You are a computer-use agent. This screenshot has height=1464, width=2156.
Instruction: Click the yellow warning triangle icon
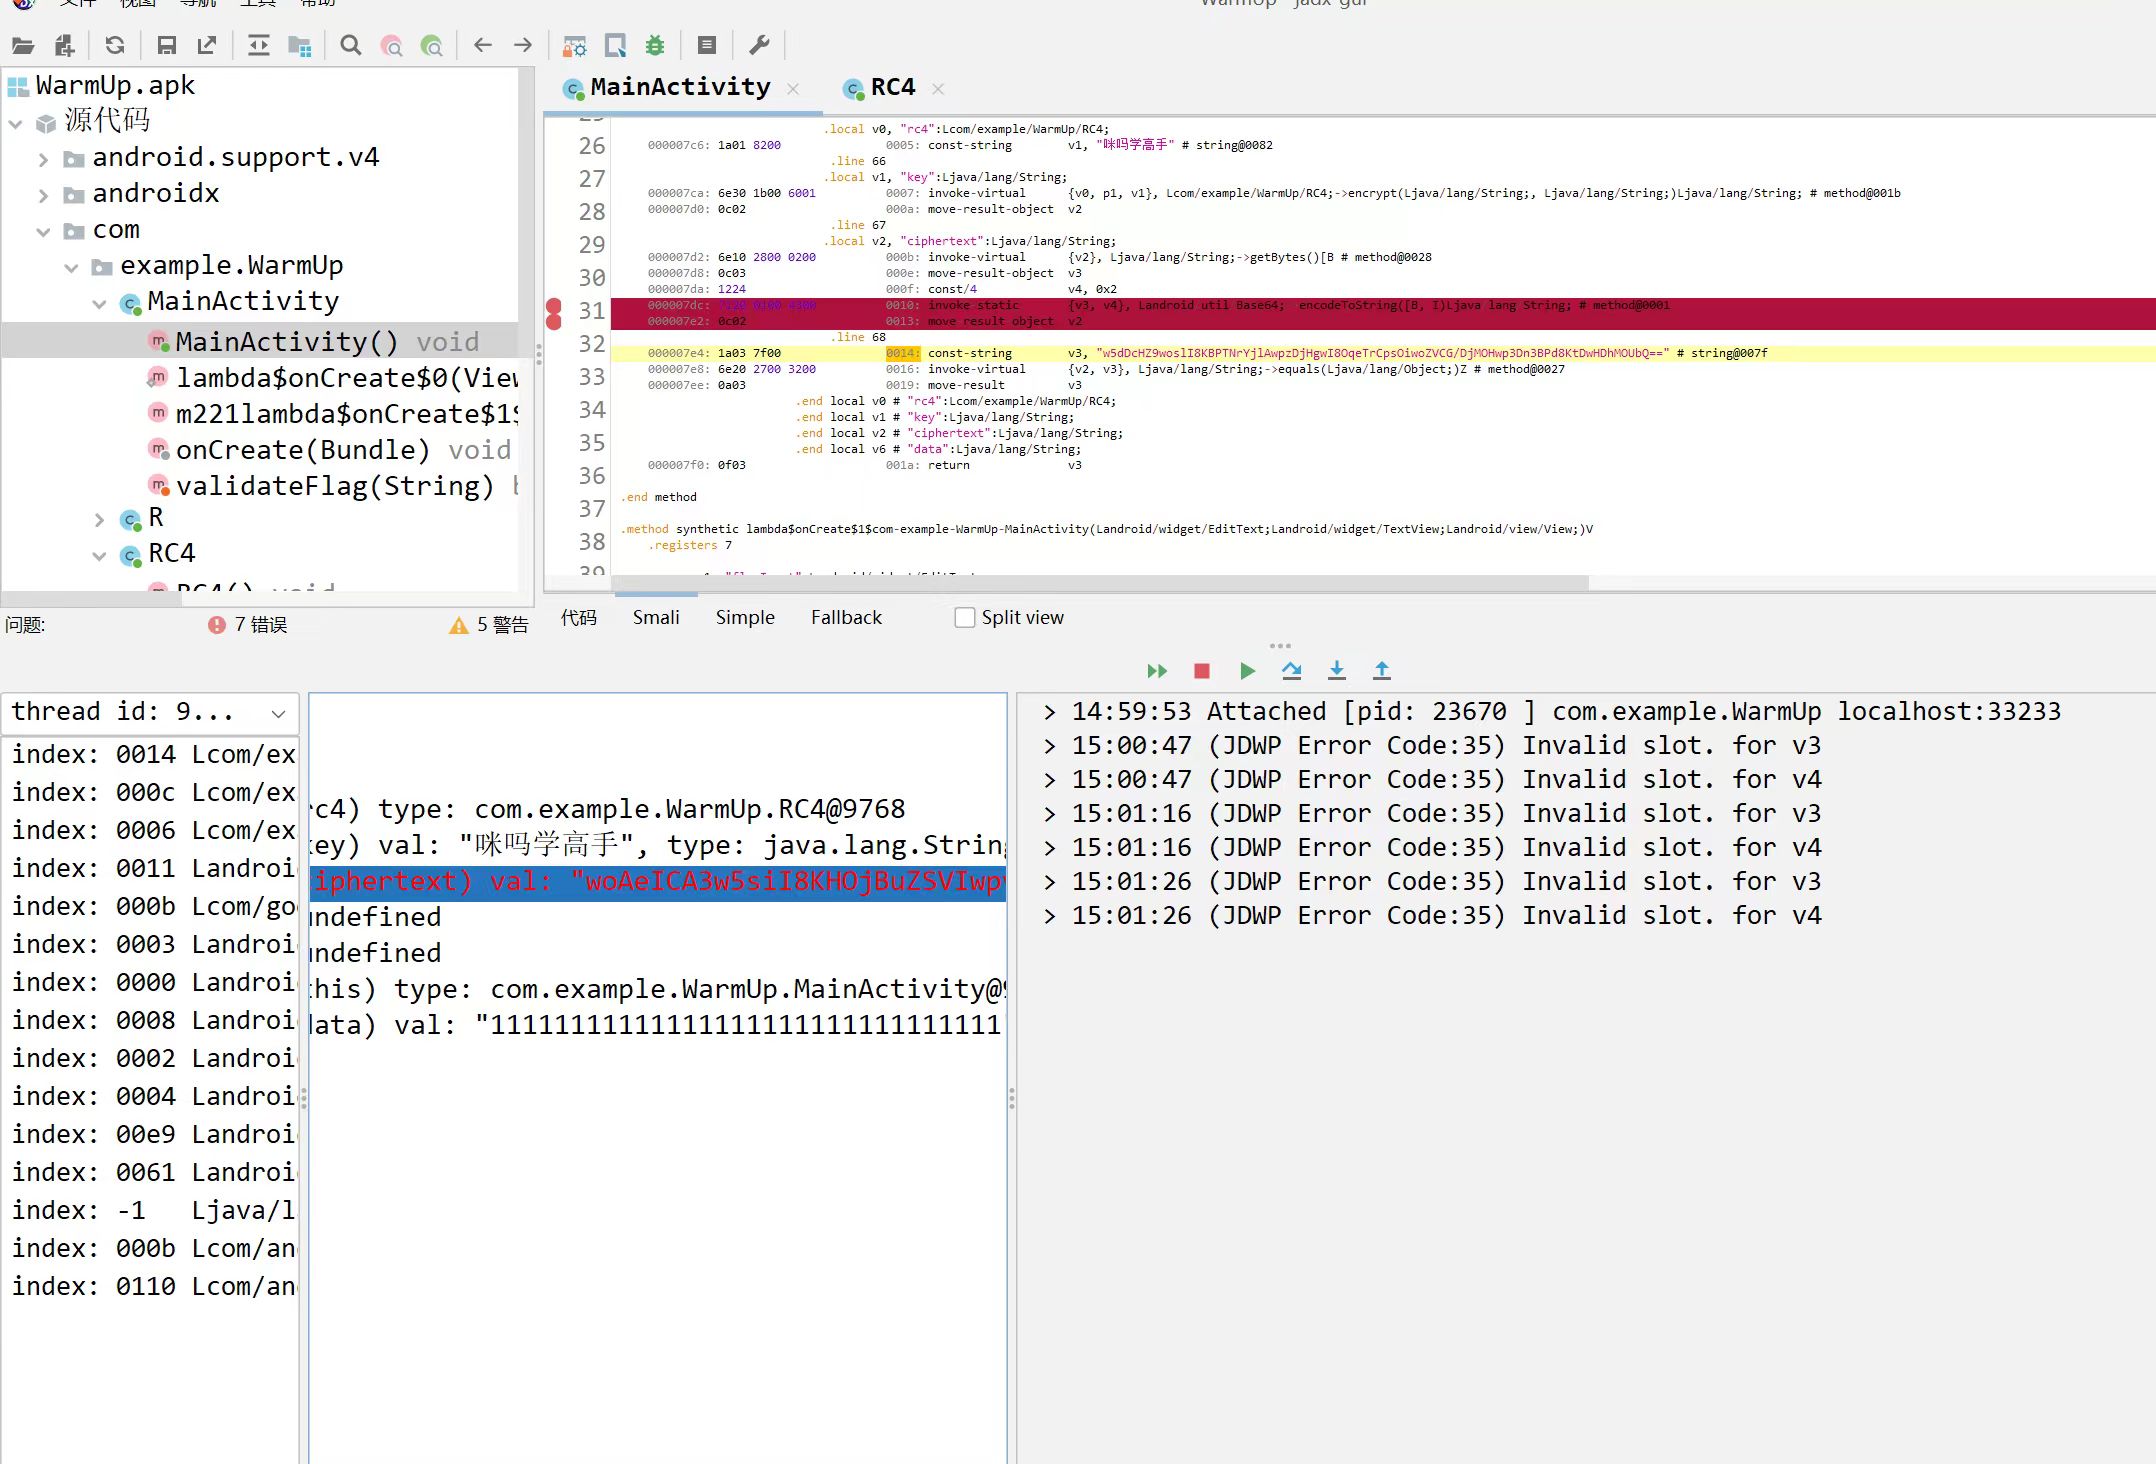tap(459, 625)
